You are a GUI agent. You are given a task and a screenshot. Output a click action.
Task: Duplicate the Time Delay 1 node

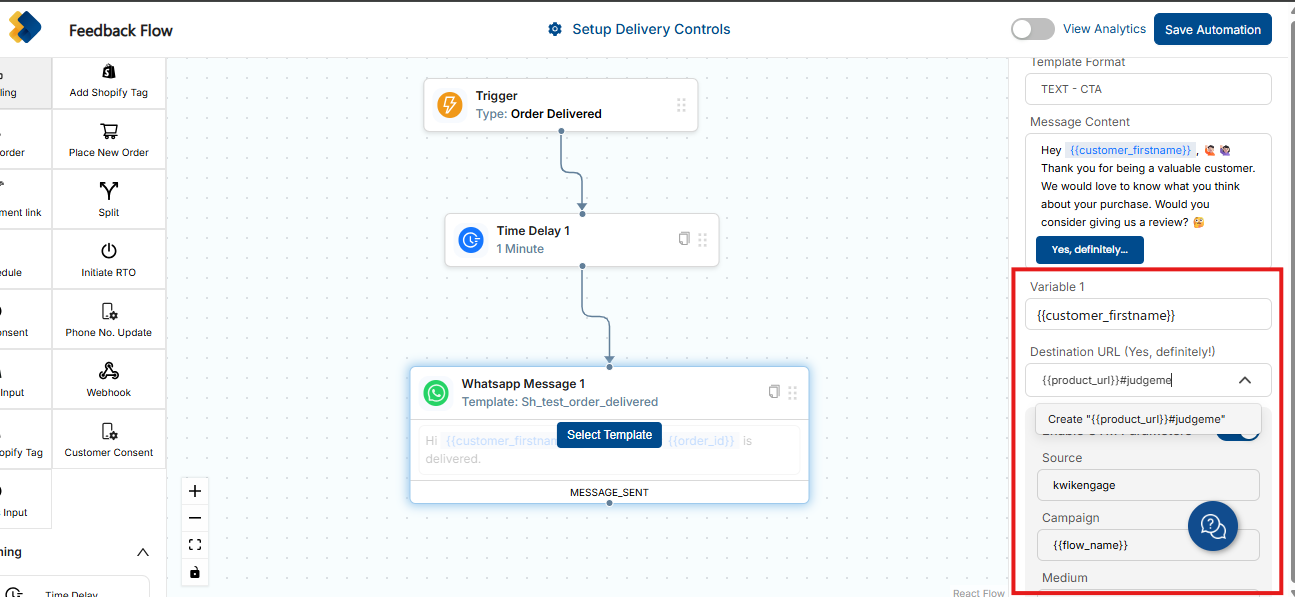pos(684,239)
